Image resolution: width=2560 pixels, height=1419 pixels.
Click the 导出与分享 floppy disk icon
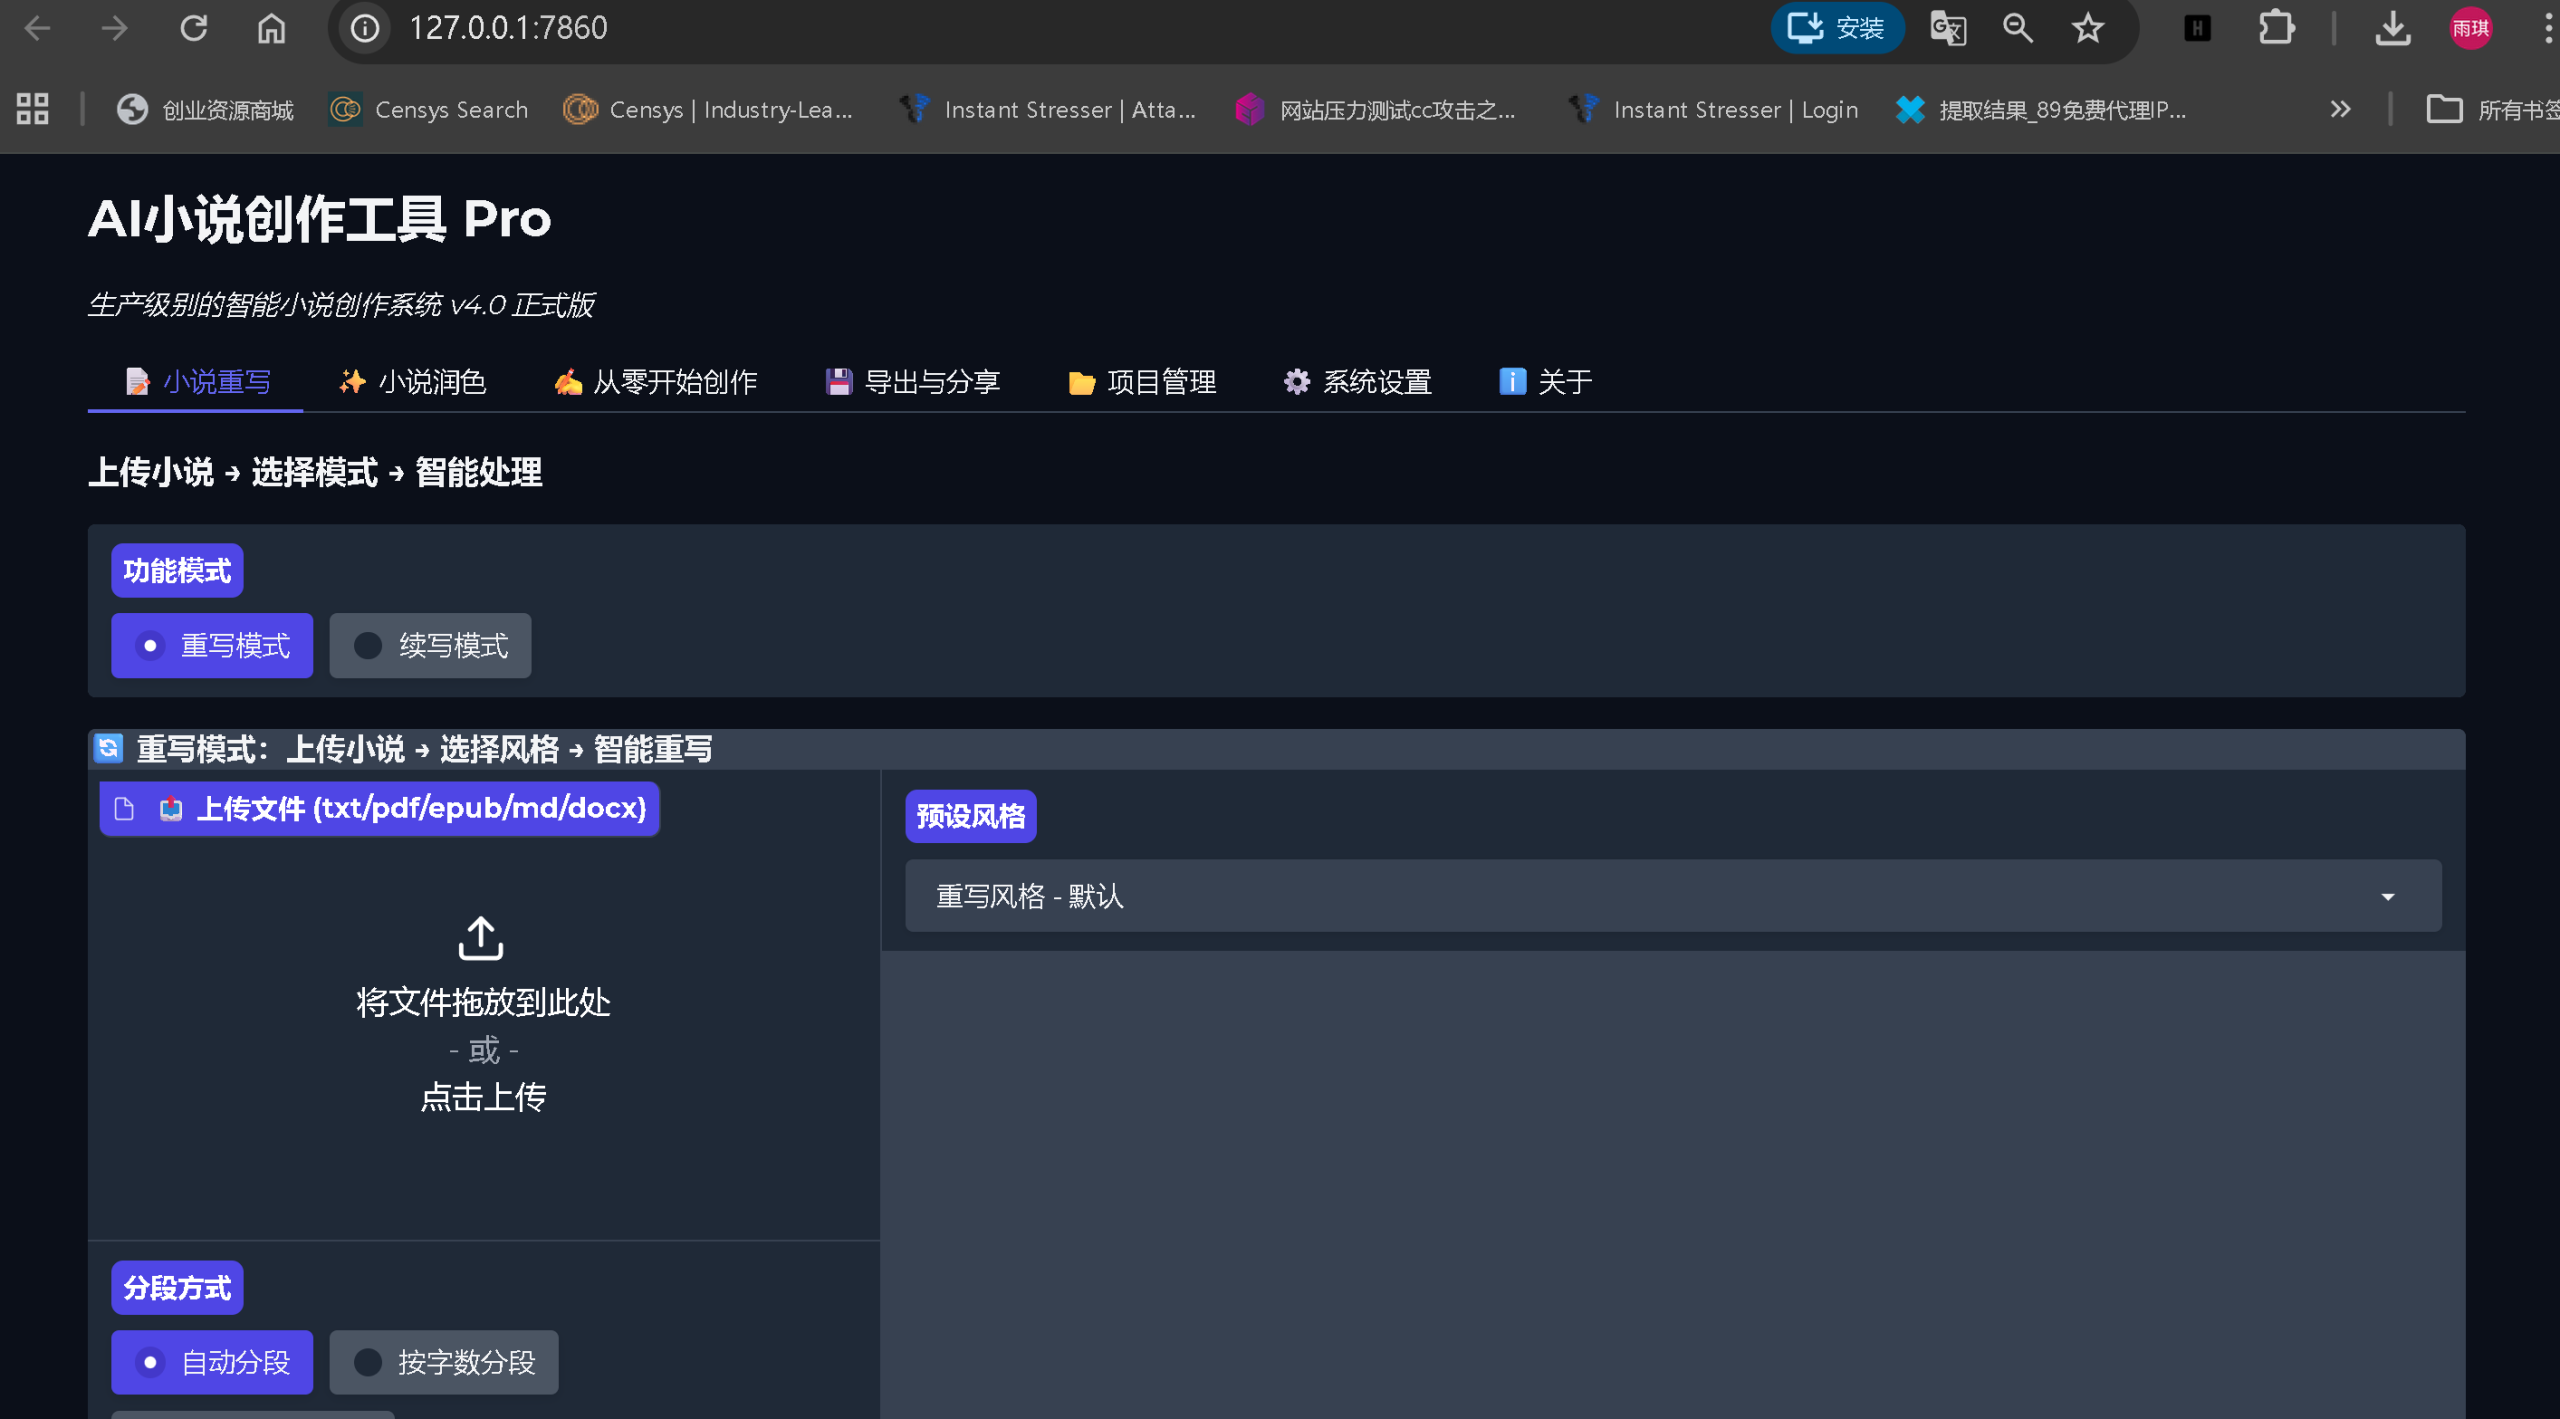click(841, 381)
